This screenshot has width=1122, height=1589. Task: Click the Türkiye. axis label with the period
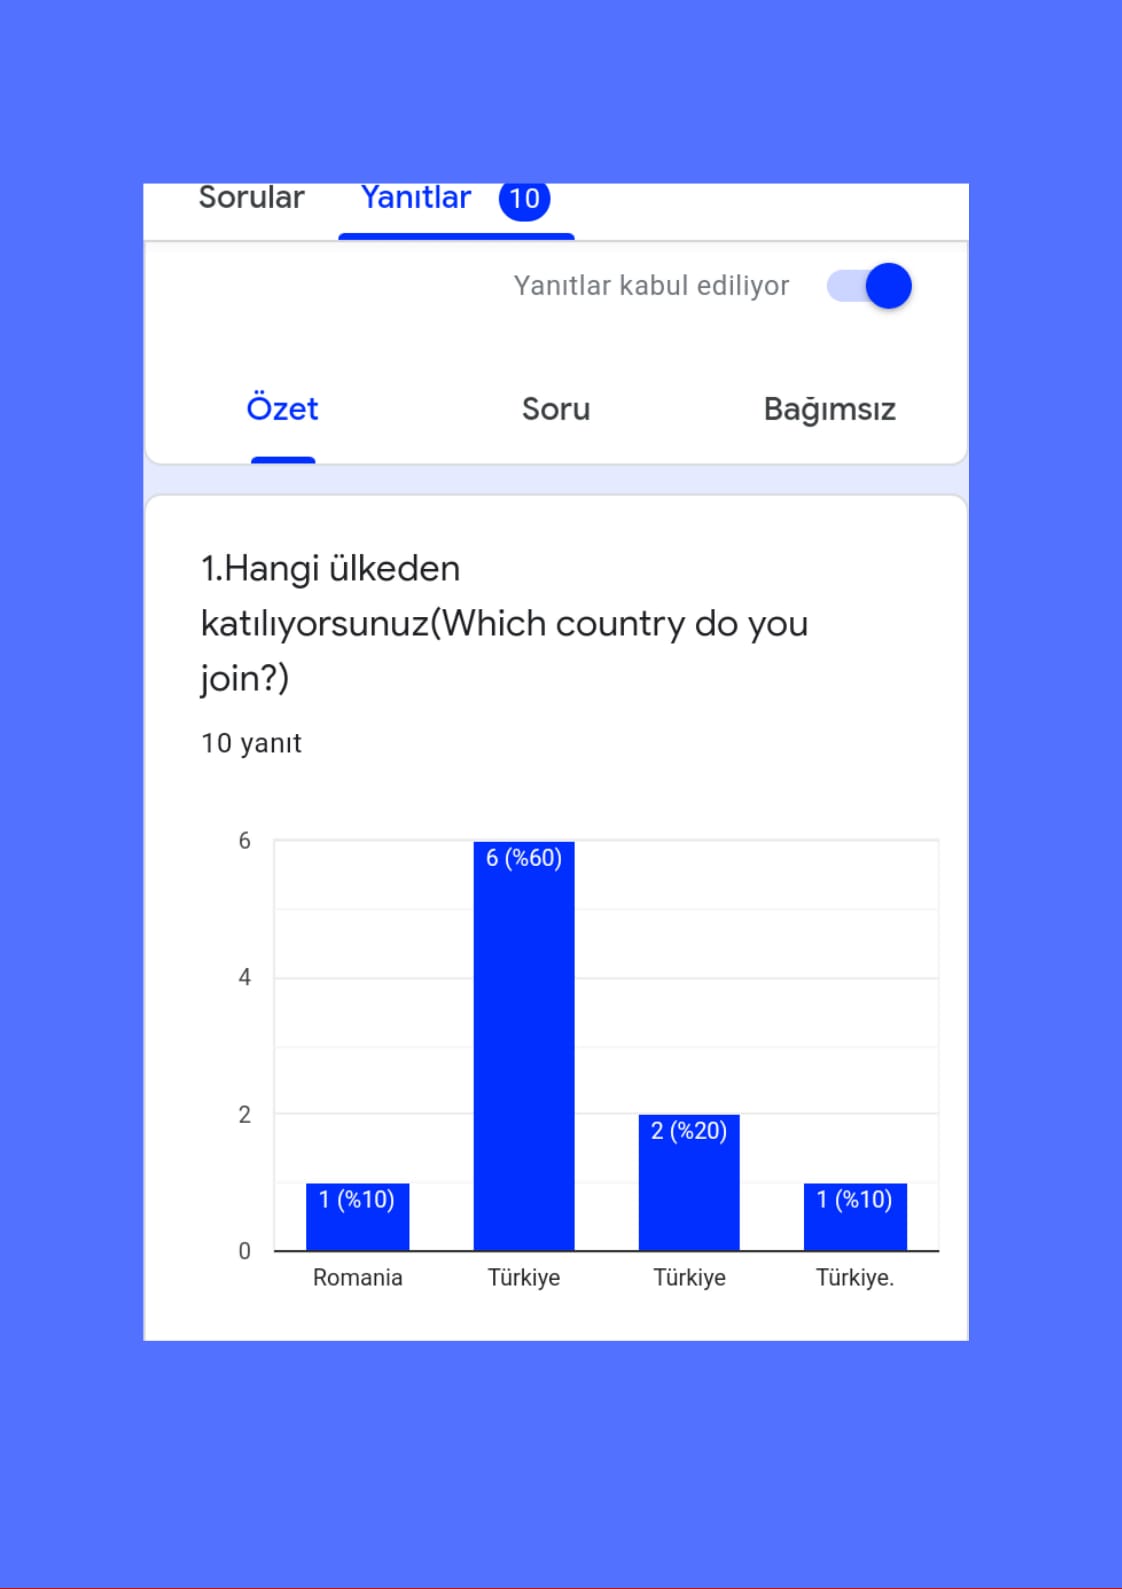[x=856, y=1277]
